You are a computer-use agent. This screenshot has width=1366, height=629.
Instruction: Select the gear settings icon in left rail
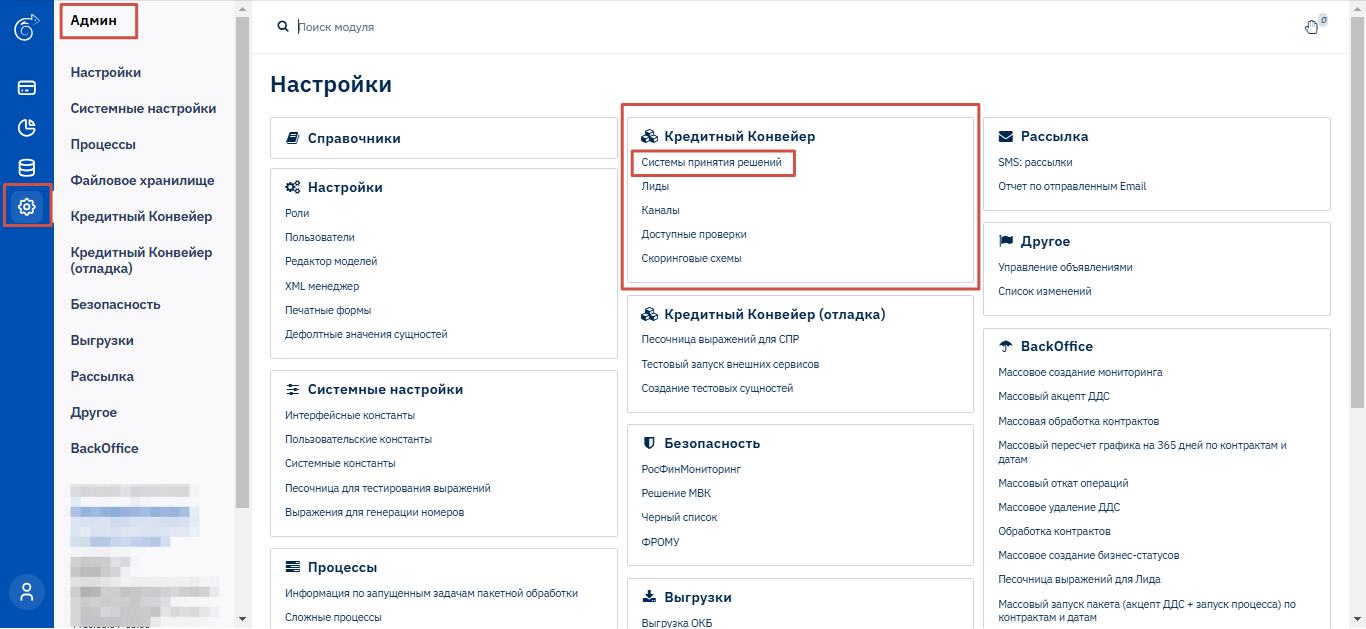27,207
